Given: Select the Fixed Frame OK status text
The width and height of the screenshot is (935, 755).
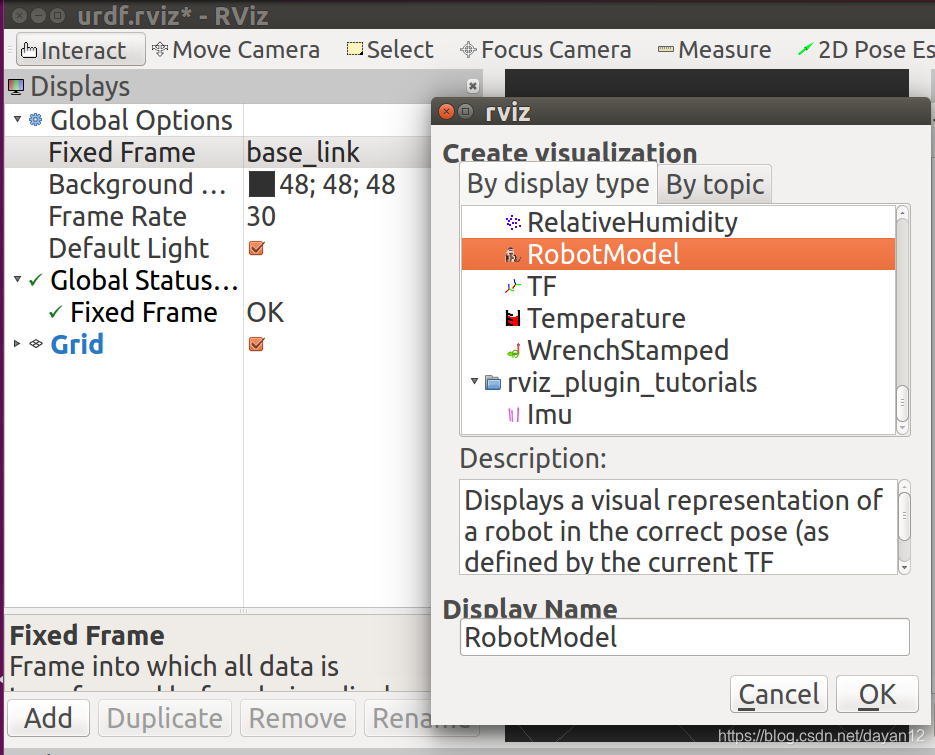Looking at the screenshot, I should (265, 312).
